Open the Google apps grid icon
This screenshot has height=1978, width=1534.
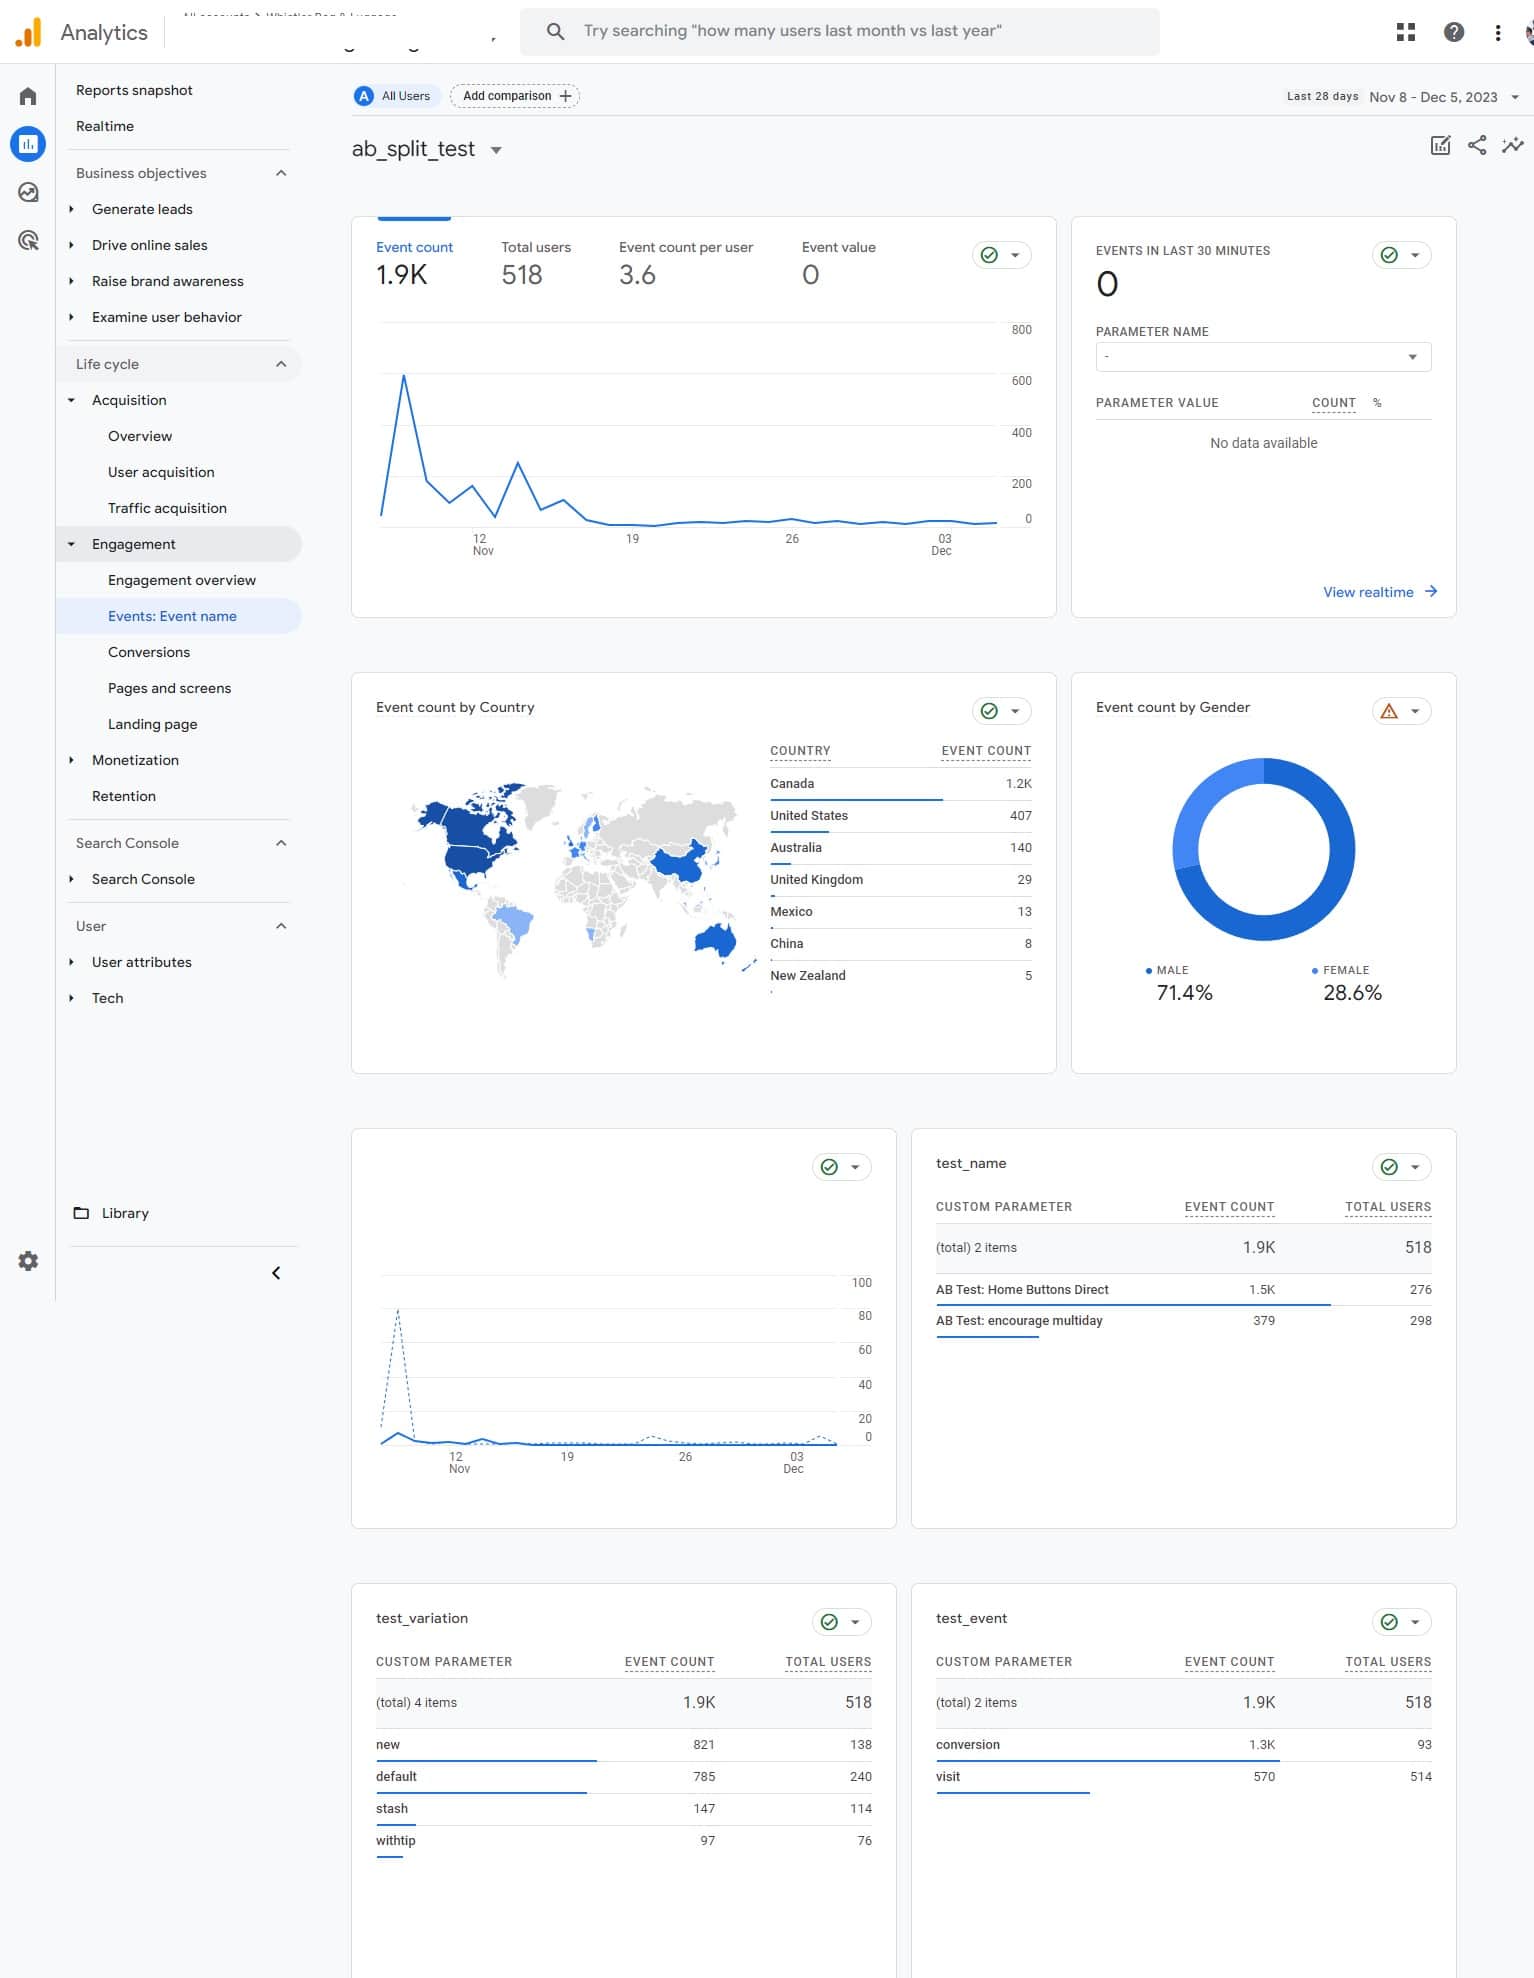tap(1406, 32)
